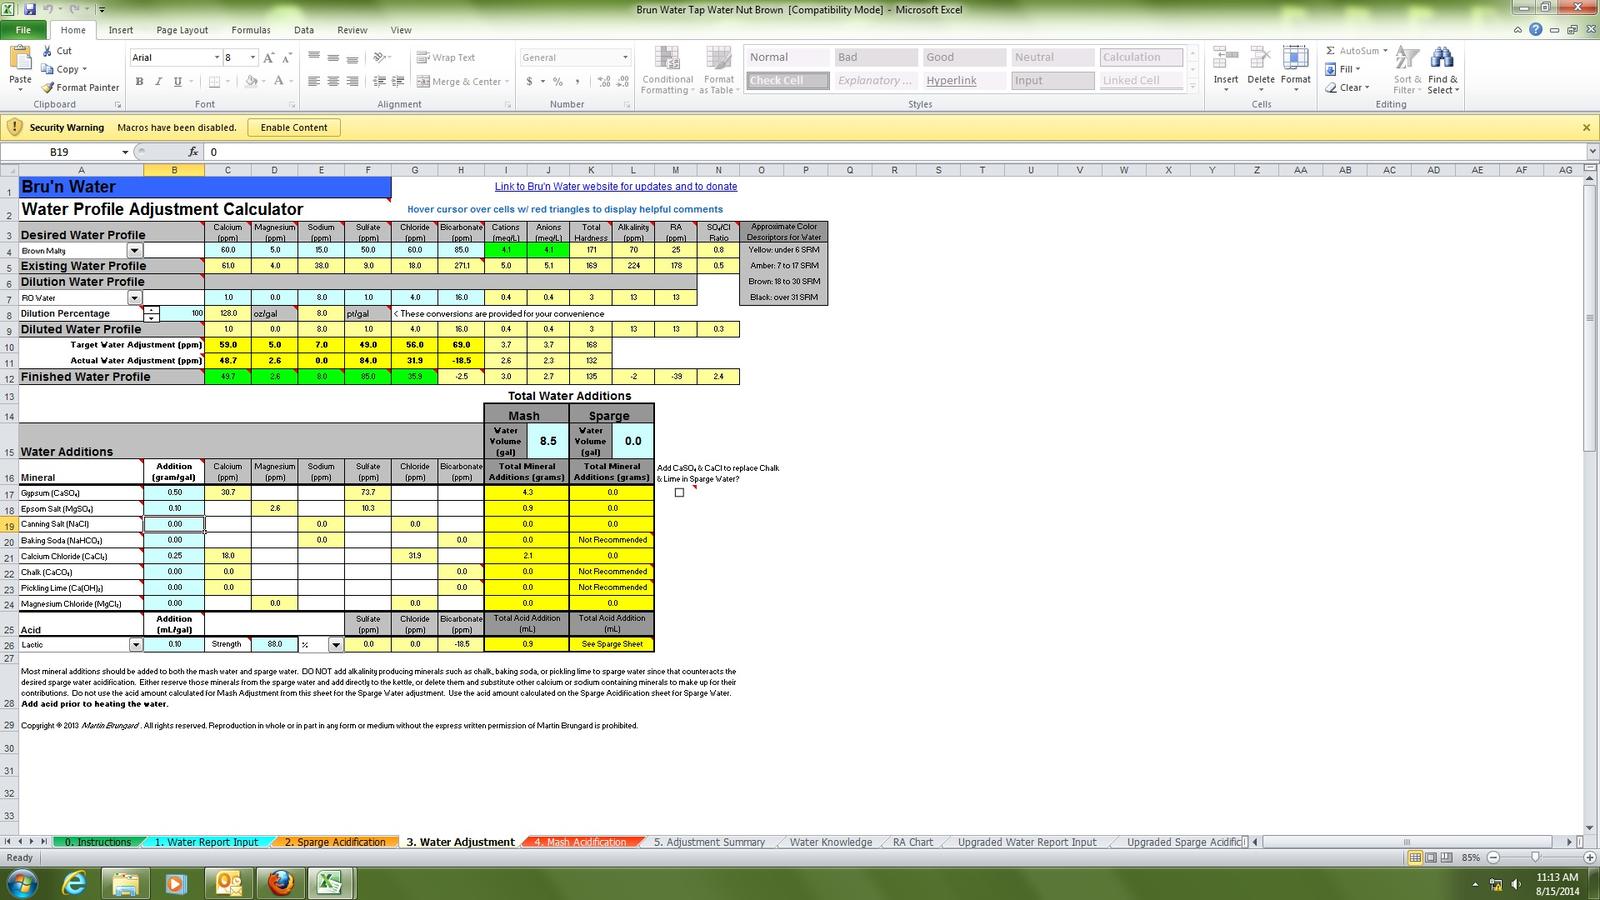Switch to Page Layout view in status bar

point(1431,857)
